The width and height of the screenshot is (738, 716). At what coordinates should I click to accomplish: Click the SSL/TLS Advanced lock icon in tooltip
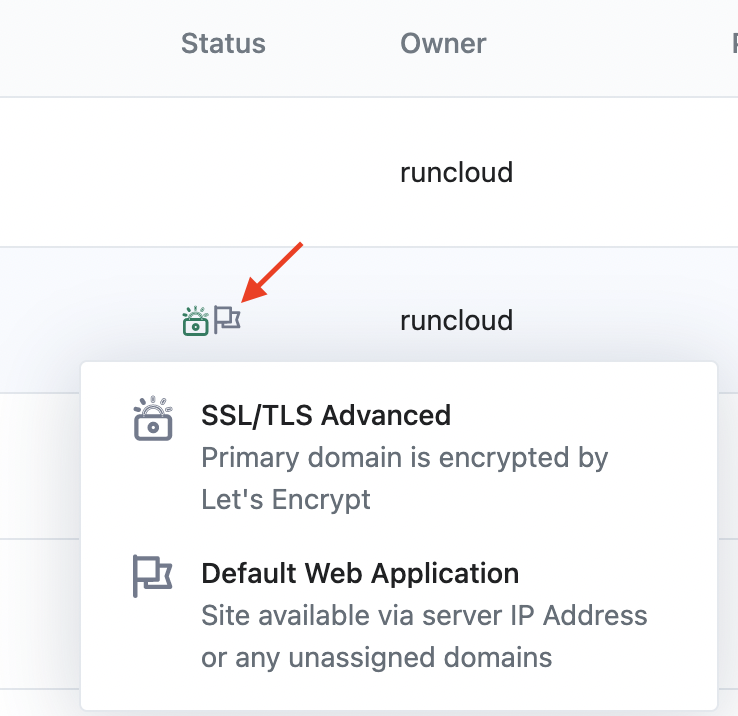point(153,418)
